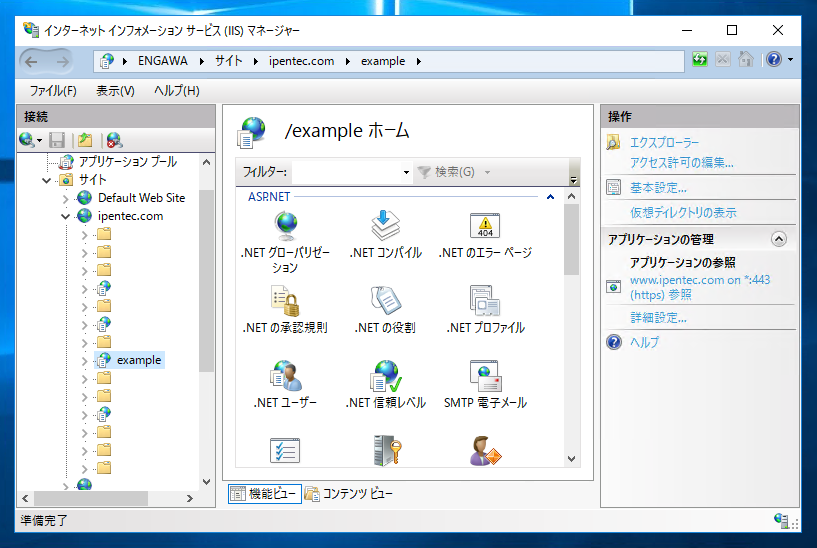The image size is (817, 548).
Task: Click the globe connect icon in 接続 toolbar
Action: (27, 140)
